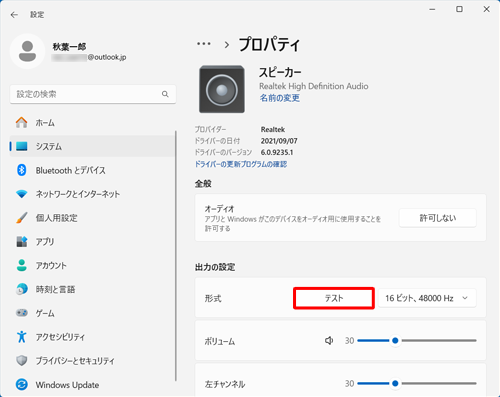Click the アプリ grid icon
The height and width of the screenshot is (397, 500).
coord(22,242)
